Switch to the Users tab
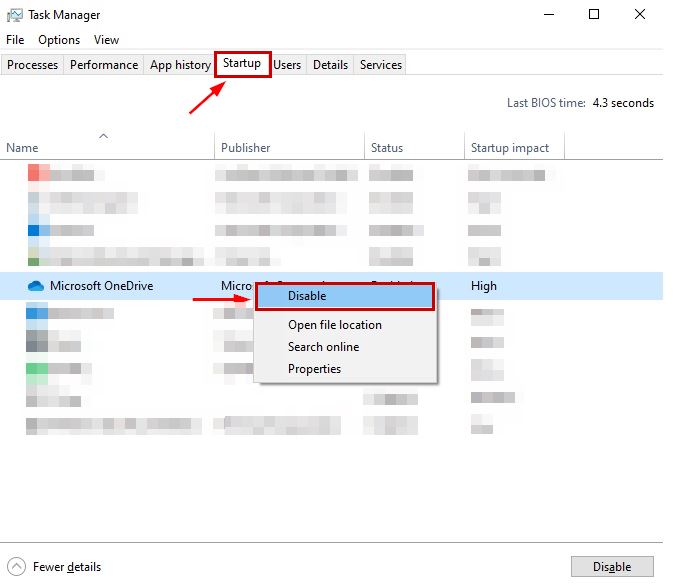 tap(287, 65)
